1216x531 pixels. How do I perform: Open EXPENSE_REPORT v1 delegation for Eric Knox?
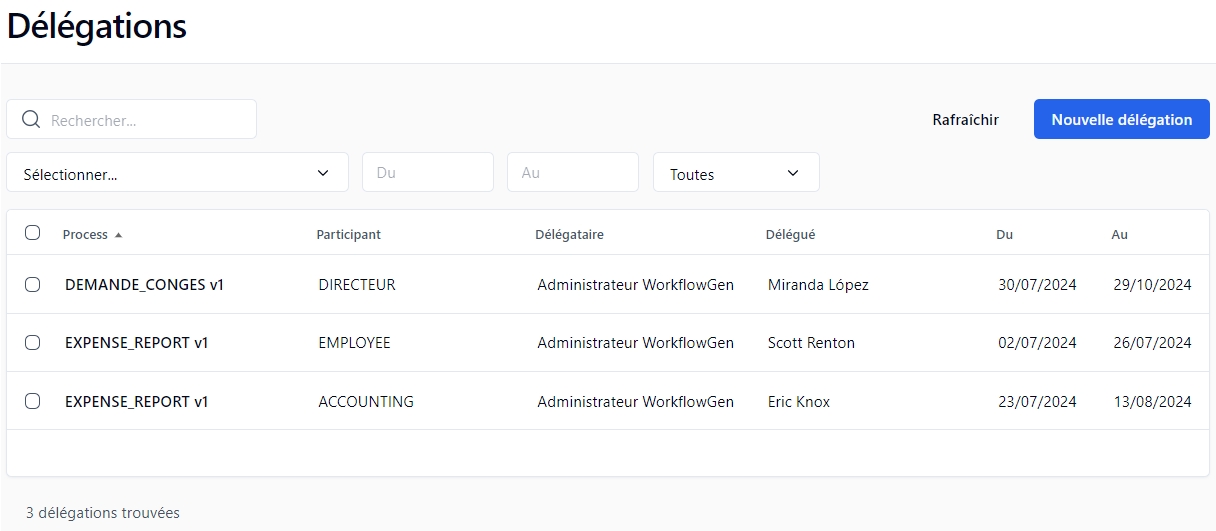tap(136, 402)
